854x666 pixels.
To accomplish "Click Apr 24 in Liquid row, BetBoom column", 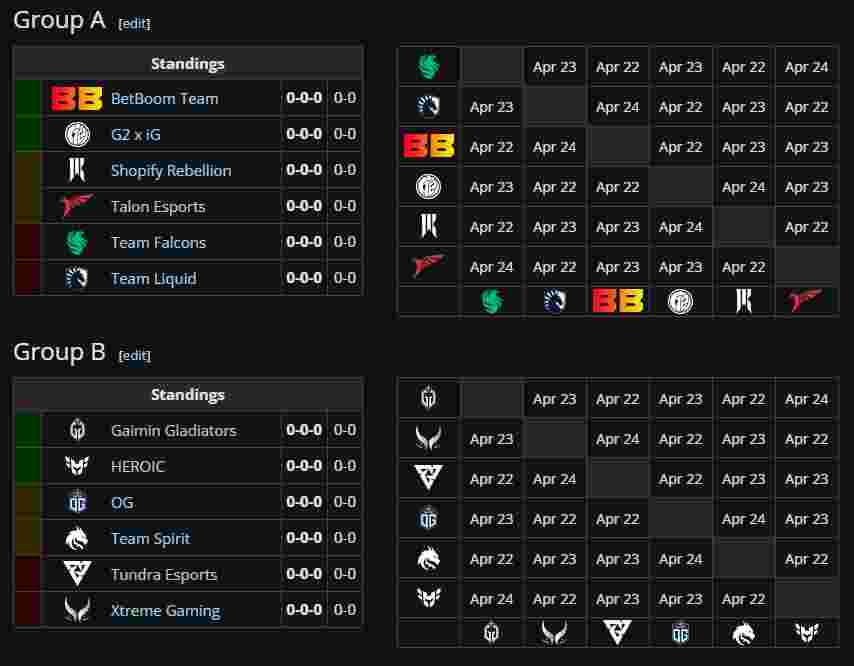I will (618, 107).
